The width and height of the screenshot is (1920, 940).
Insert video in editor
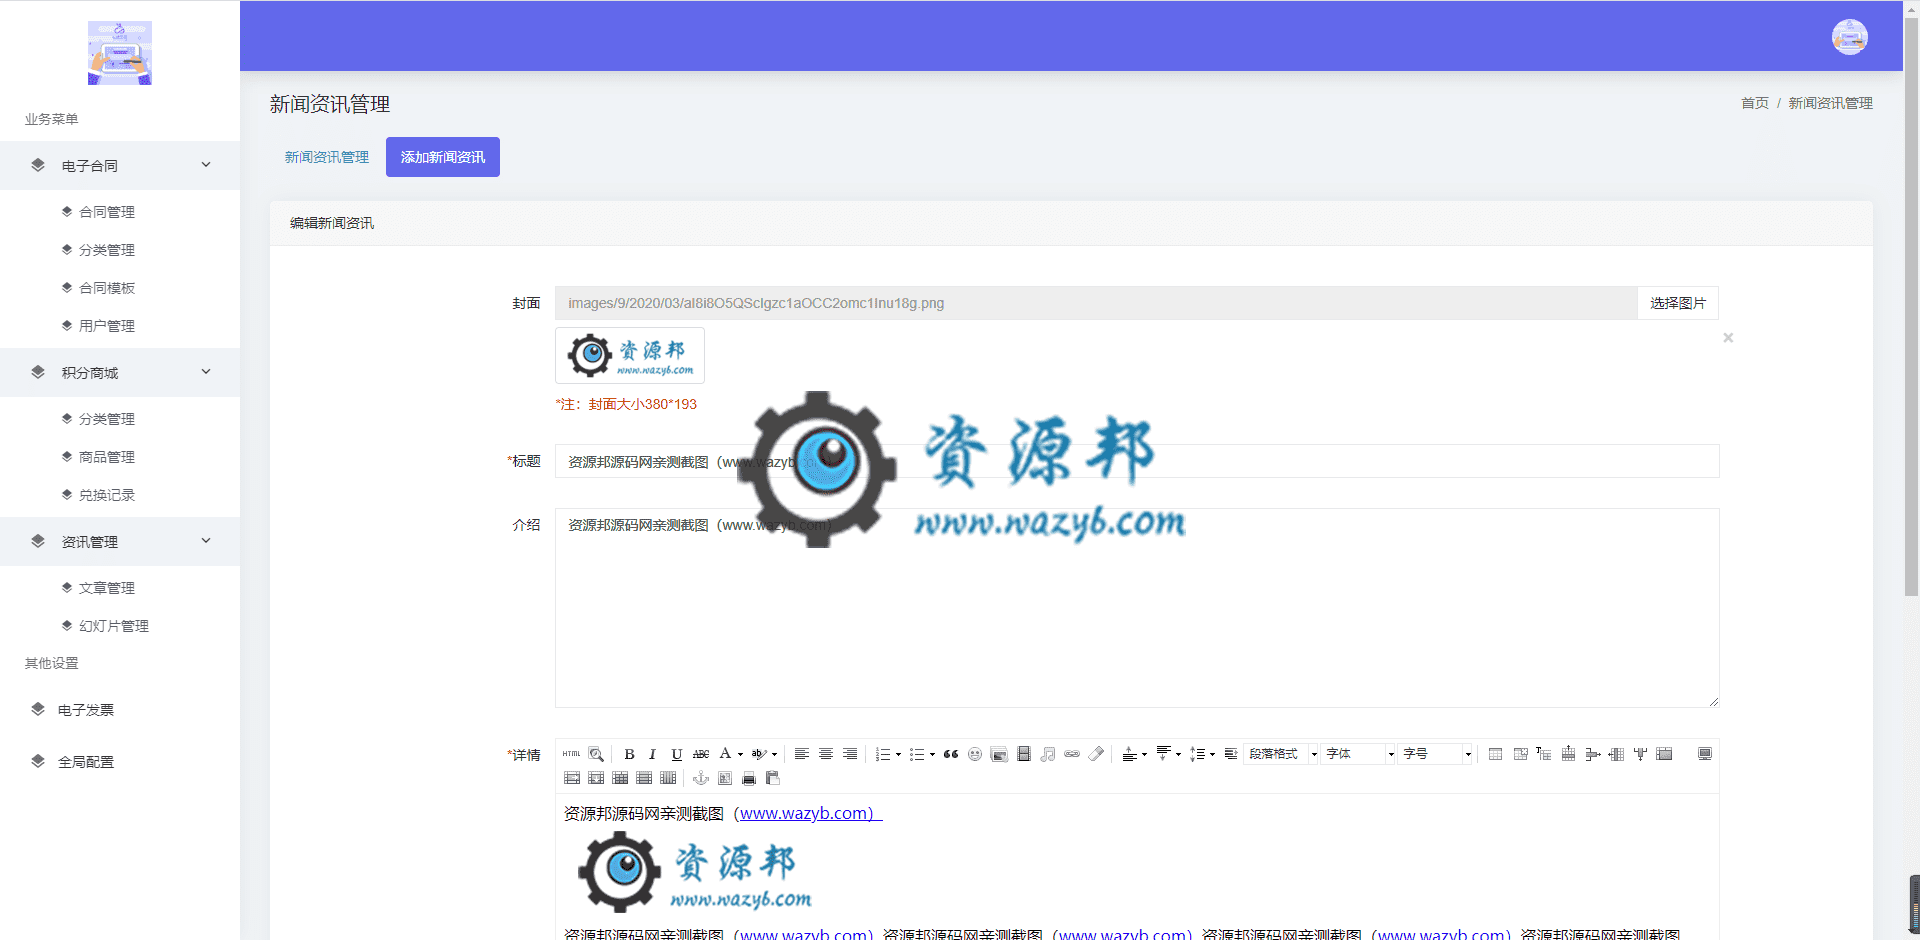click(x=1024, y=754)
